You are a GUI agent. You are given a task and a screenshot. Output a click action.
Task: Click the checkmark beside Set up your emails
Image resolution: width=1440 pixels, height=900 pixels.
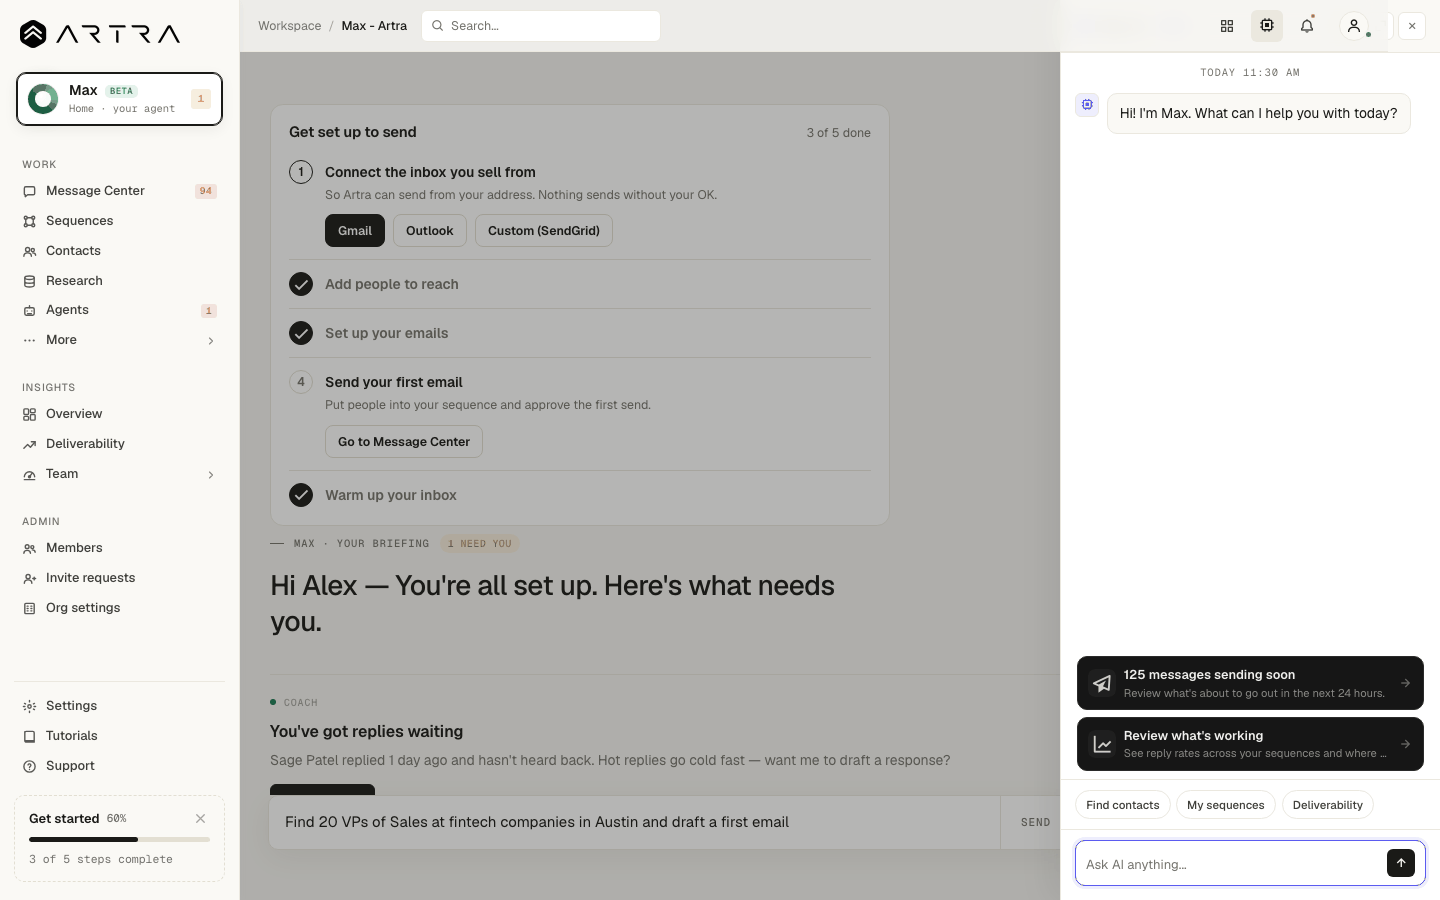point(301,333)
